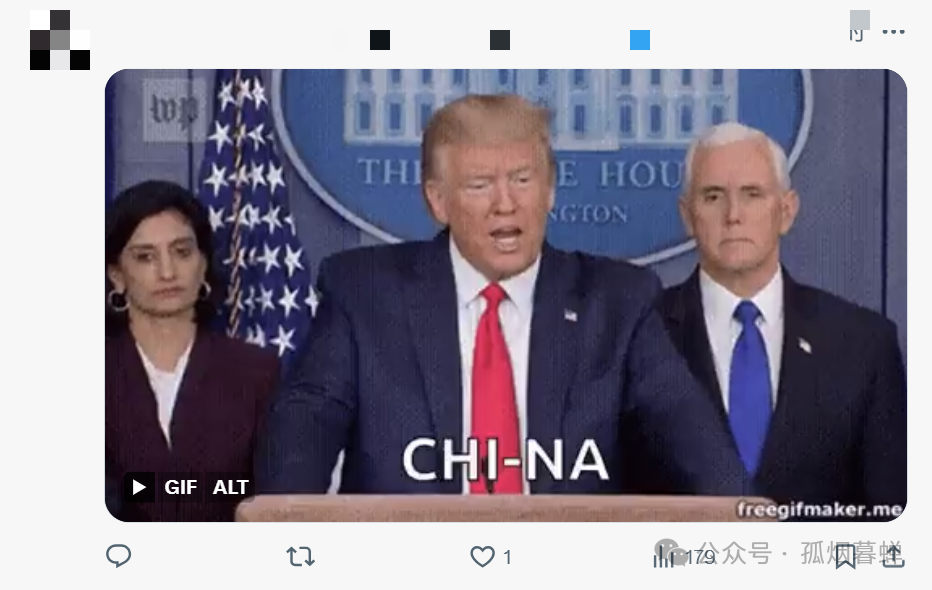Open the three-dot more options menu

[x=893, y=31]
